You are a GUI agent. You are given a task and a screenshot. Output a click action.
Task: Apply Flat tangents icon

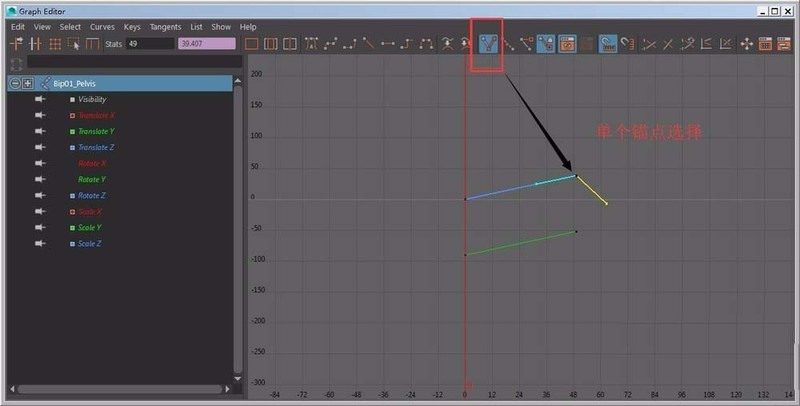pyautogui.click(x=388, y=44)
